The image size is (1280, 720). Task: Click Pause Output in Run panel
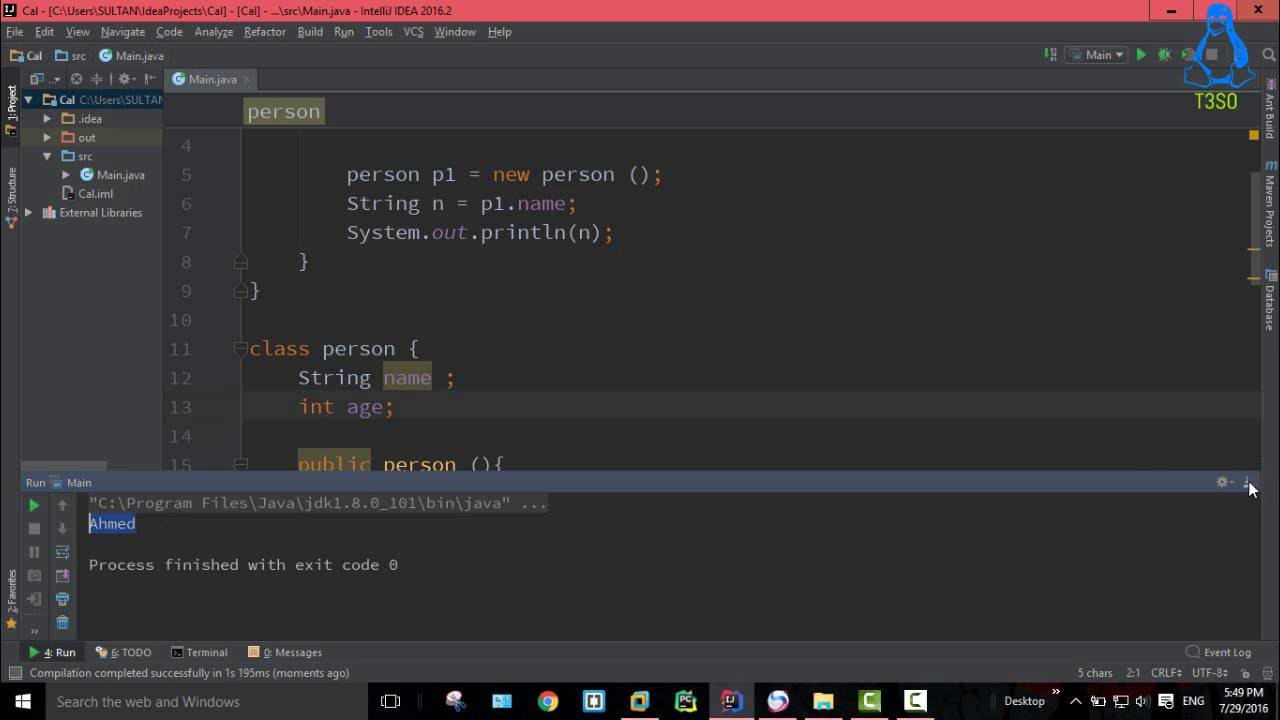pos(34,552)
